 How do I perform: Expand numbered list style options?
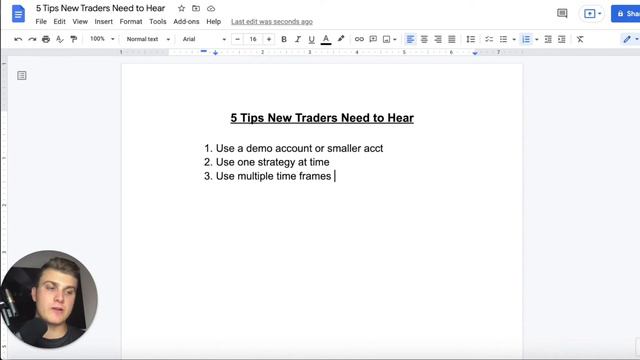[x=536, y=39]
